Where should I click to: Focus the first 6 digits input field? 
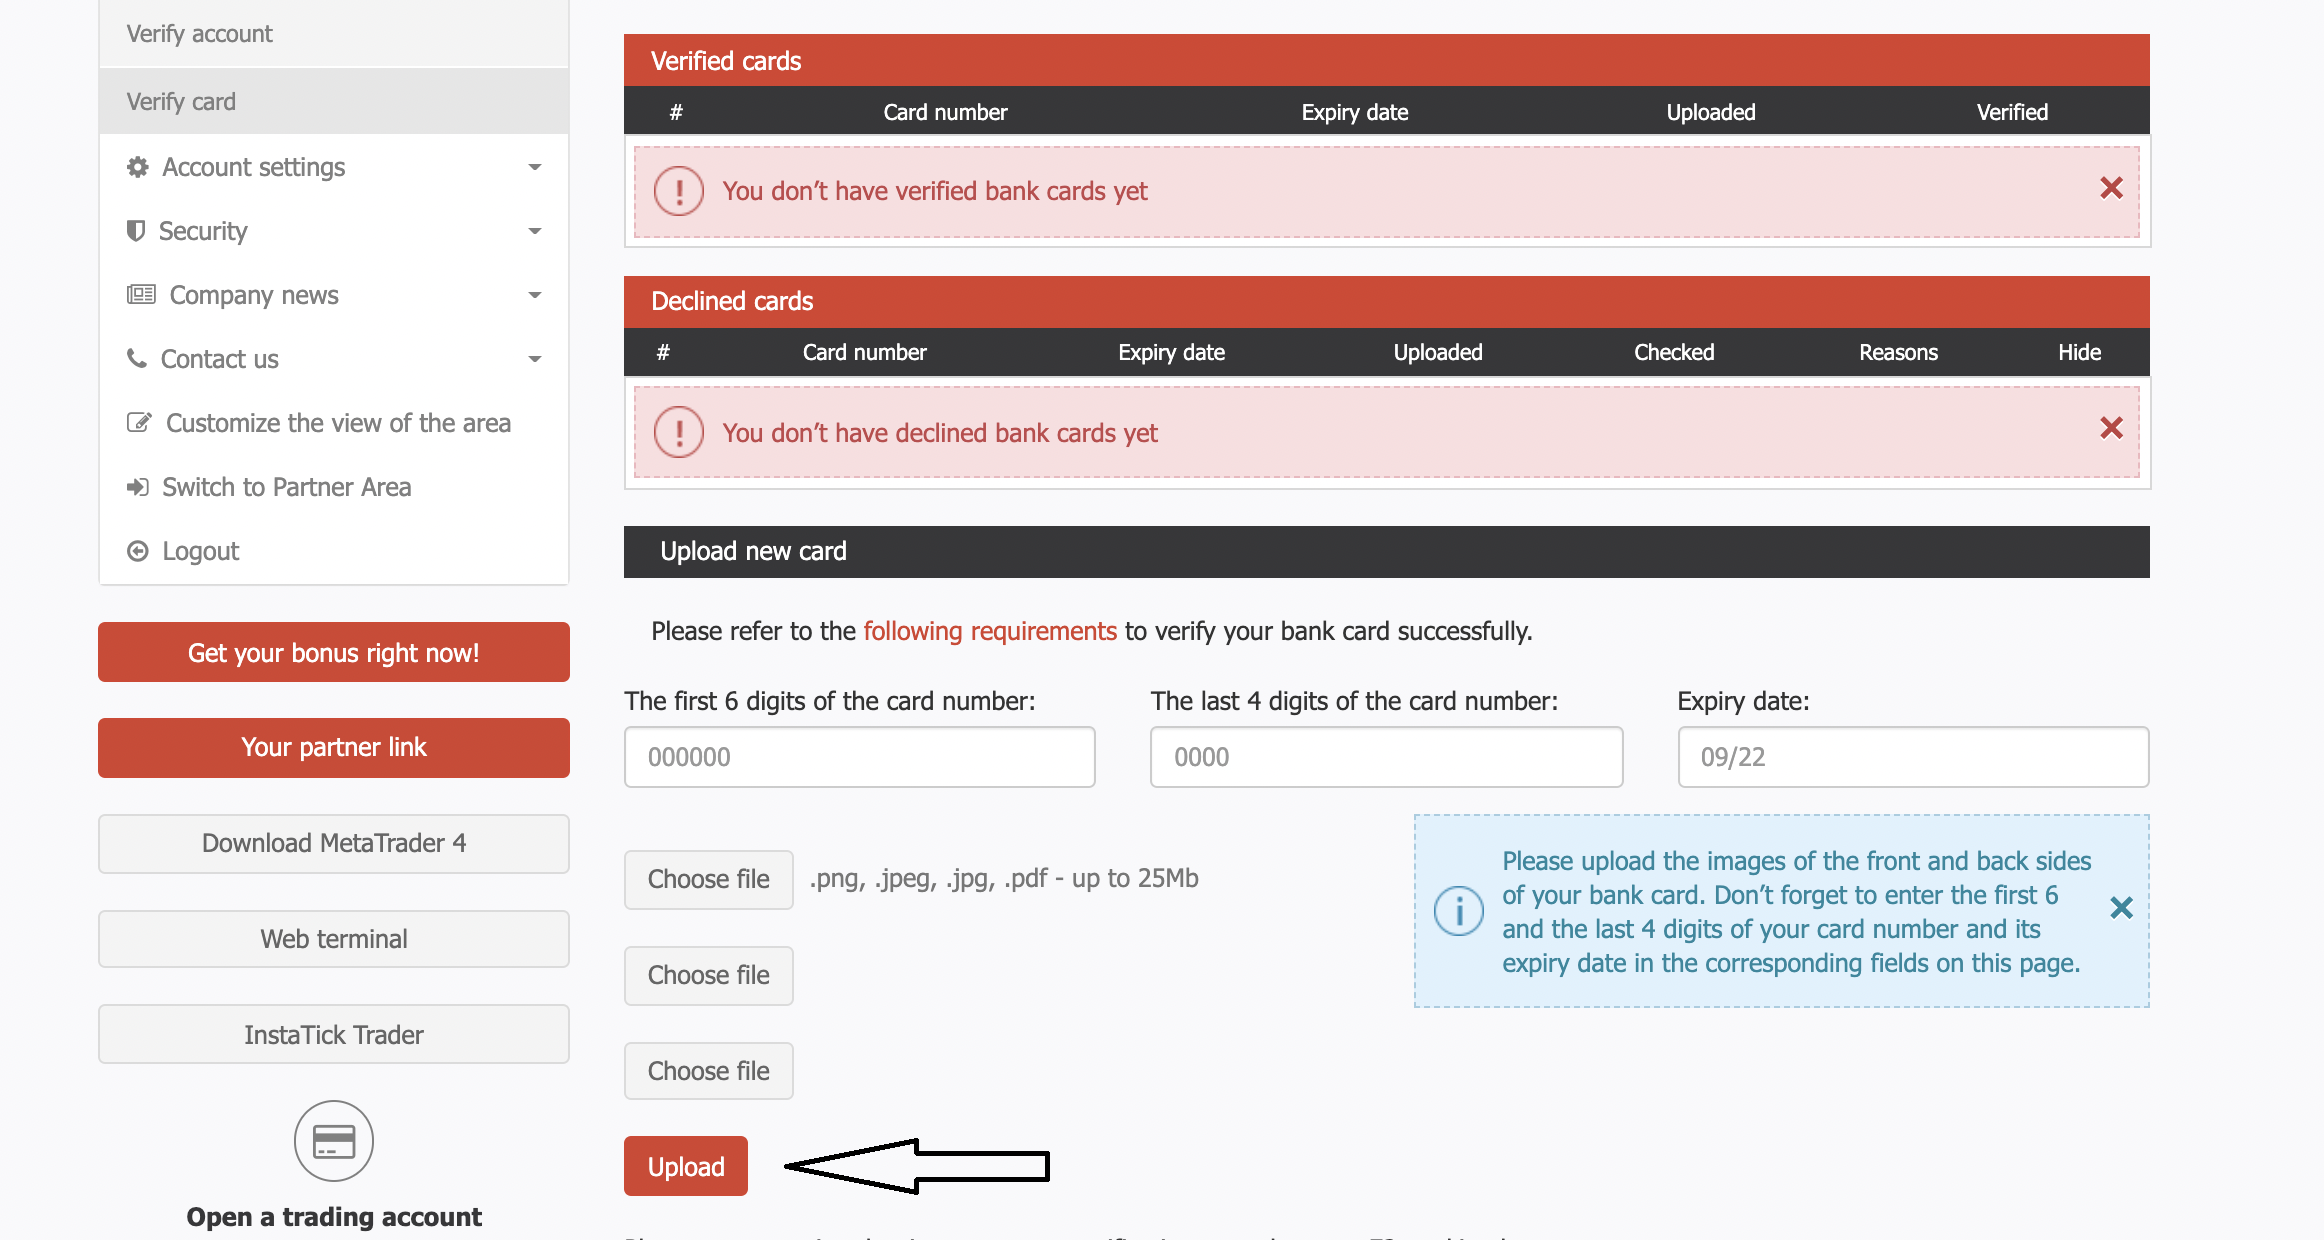[x=859, y=757]
